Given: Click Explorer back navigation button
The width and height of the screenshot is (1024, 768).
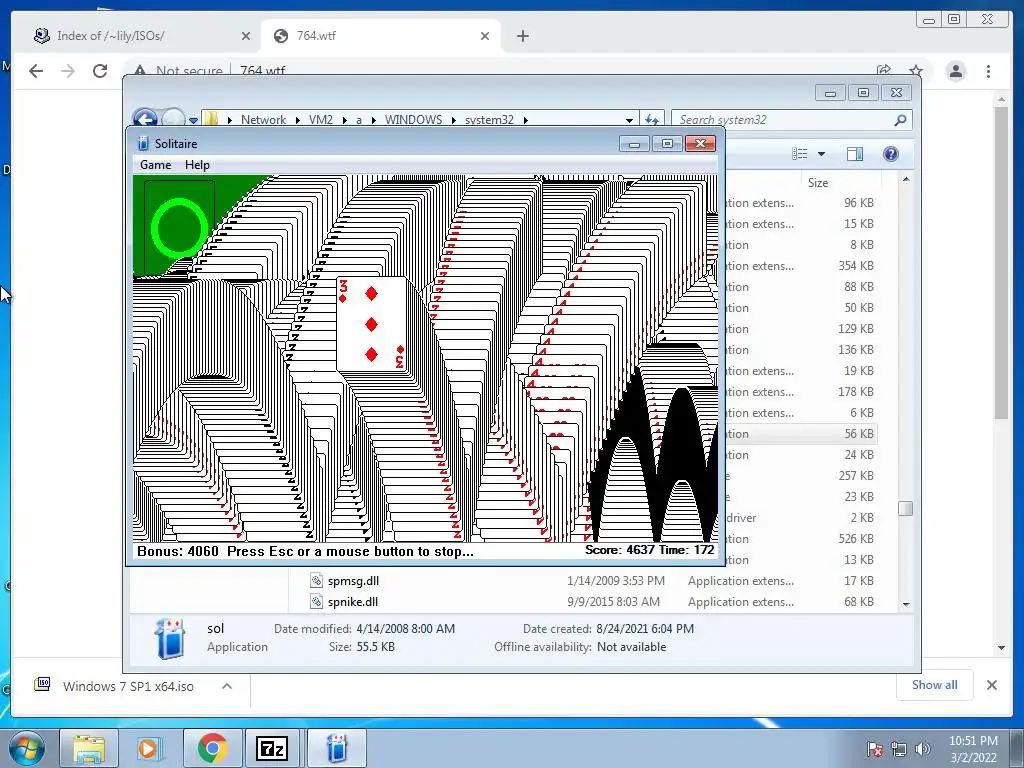Looking at the screenshot, I should coord(145,119).
